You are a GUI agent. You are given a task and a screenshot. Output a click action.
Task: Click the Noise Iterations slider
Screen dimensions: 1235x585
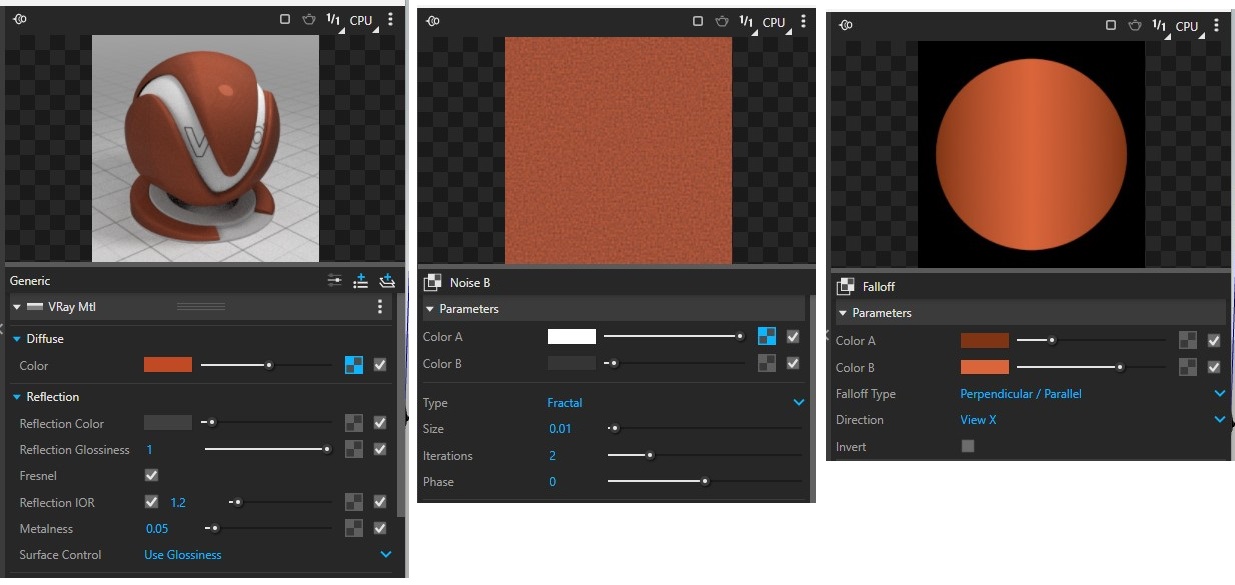(705, 455)
